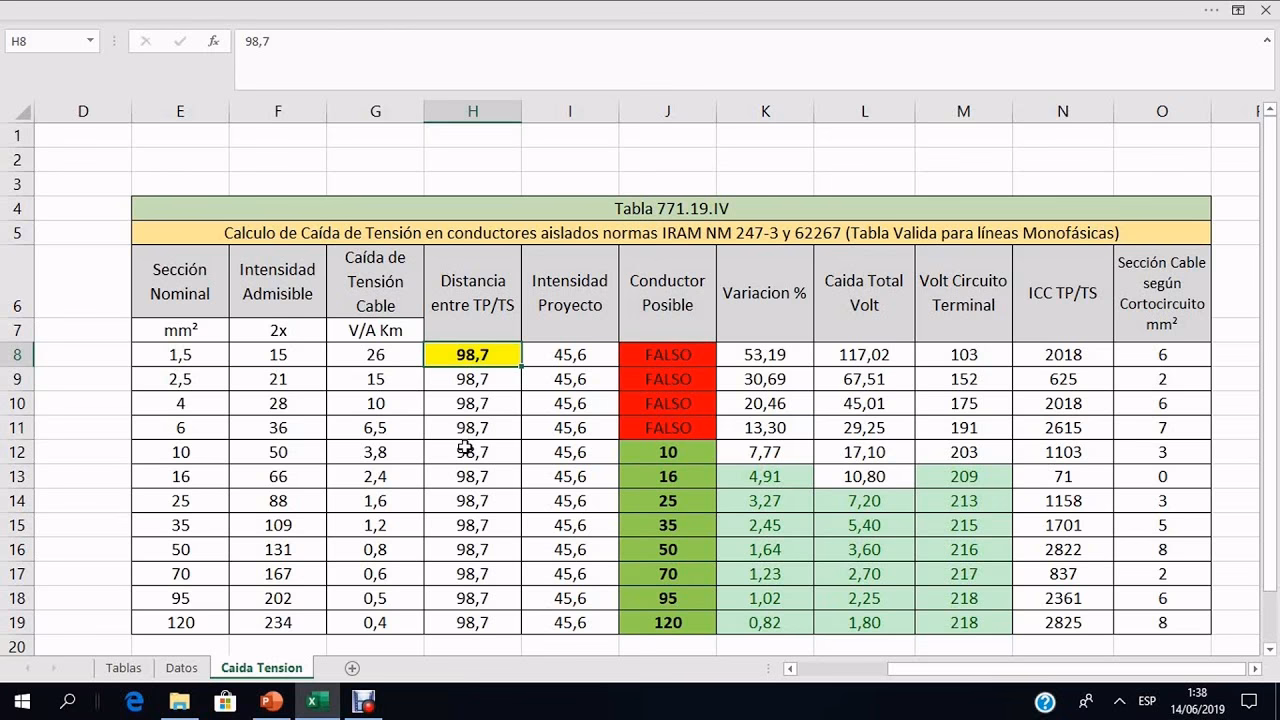This screenshot has width=1280, height=720.
Task: Select the yellow highlighted cell 98,7
Action: pos(472,355)
